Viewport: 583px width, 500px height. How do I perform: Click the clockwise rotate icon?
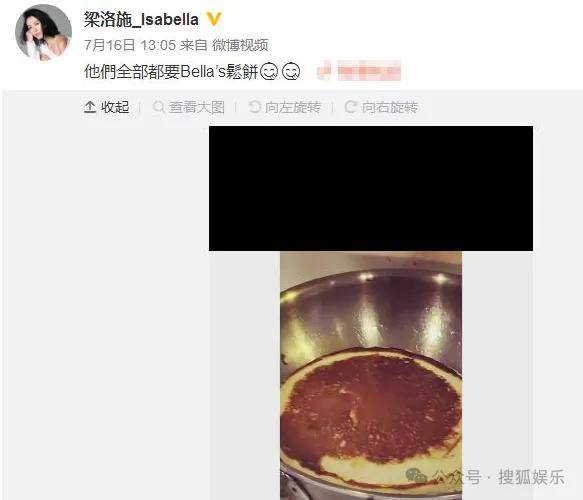click(x=351, y=107)
